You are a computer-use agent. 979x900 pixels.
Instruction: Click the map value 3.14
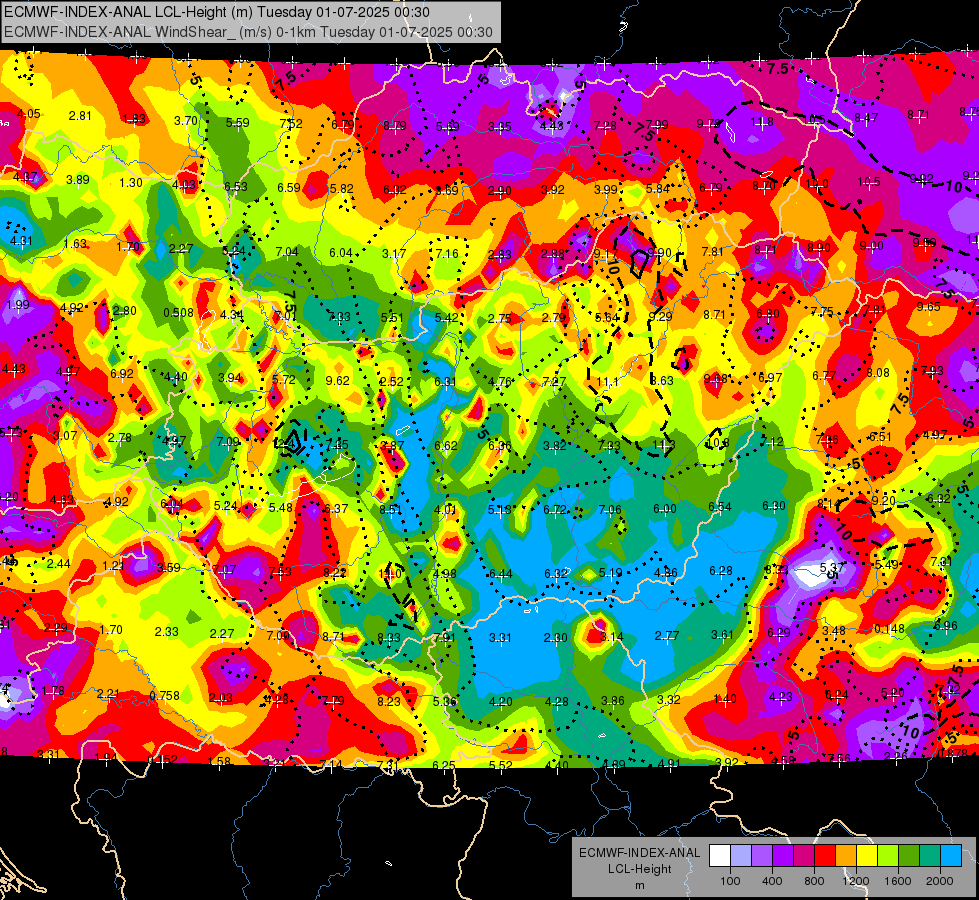click(x=611, y=636)
